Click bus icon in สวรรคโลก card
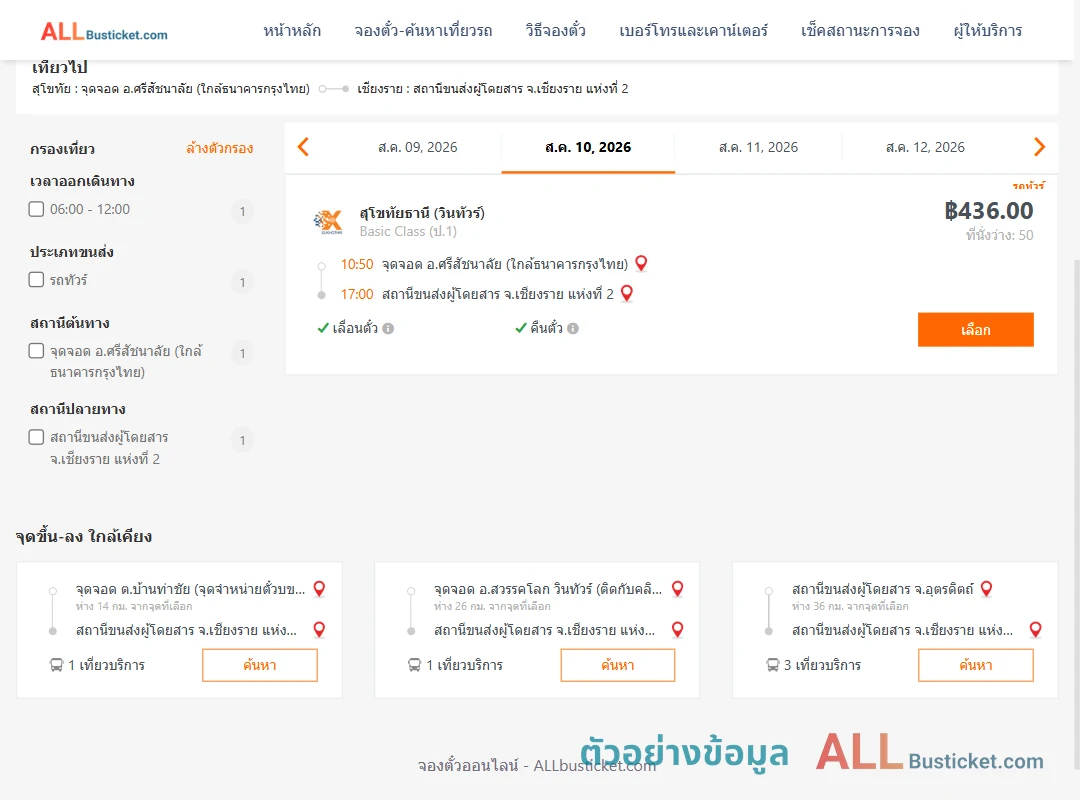Screen dimensions: 1080x800 (x=414, y=665)
